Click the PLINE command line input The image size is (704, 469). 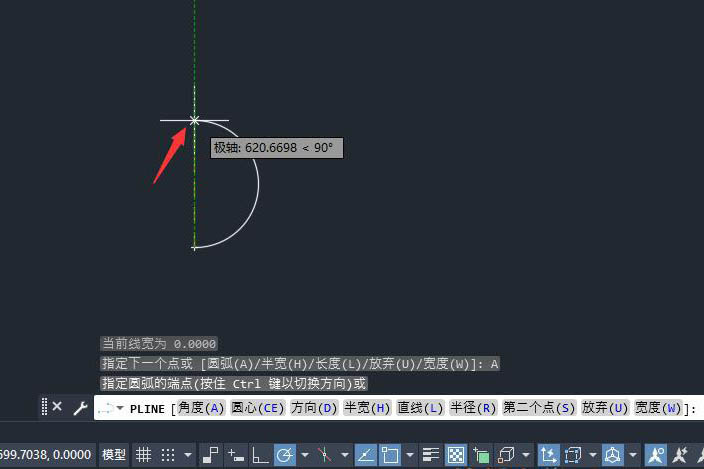pos(399,408)
